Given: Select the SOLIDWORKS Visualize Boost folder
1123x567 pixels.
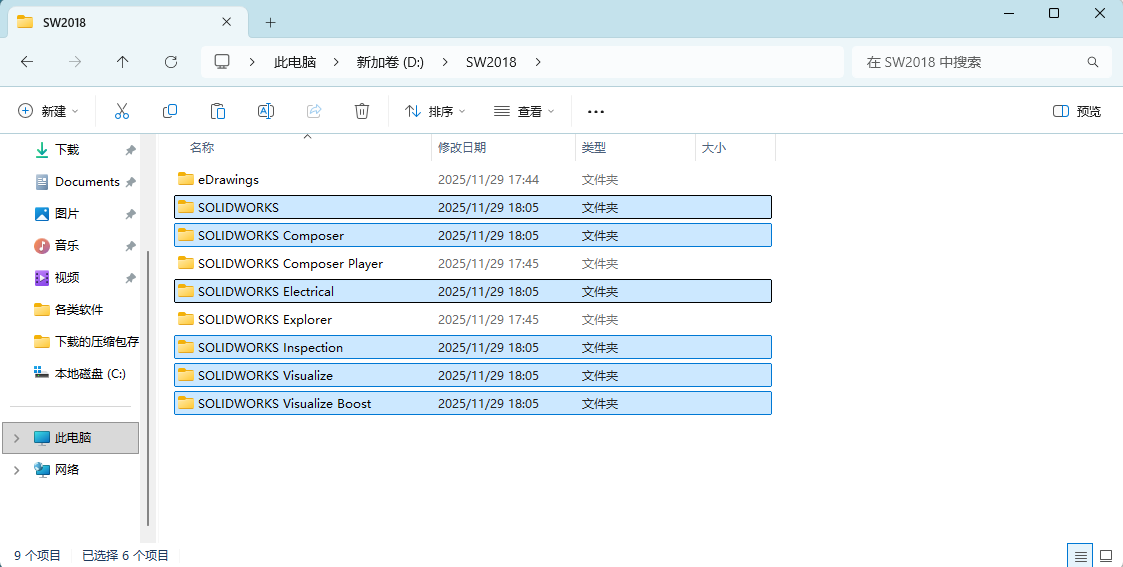Looking at the screenshot, I should pos(473,403).
